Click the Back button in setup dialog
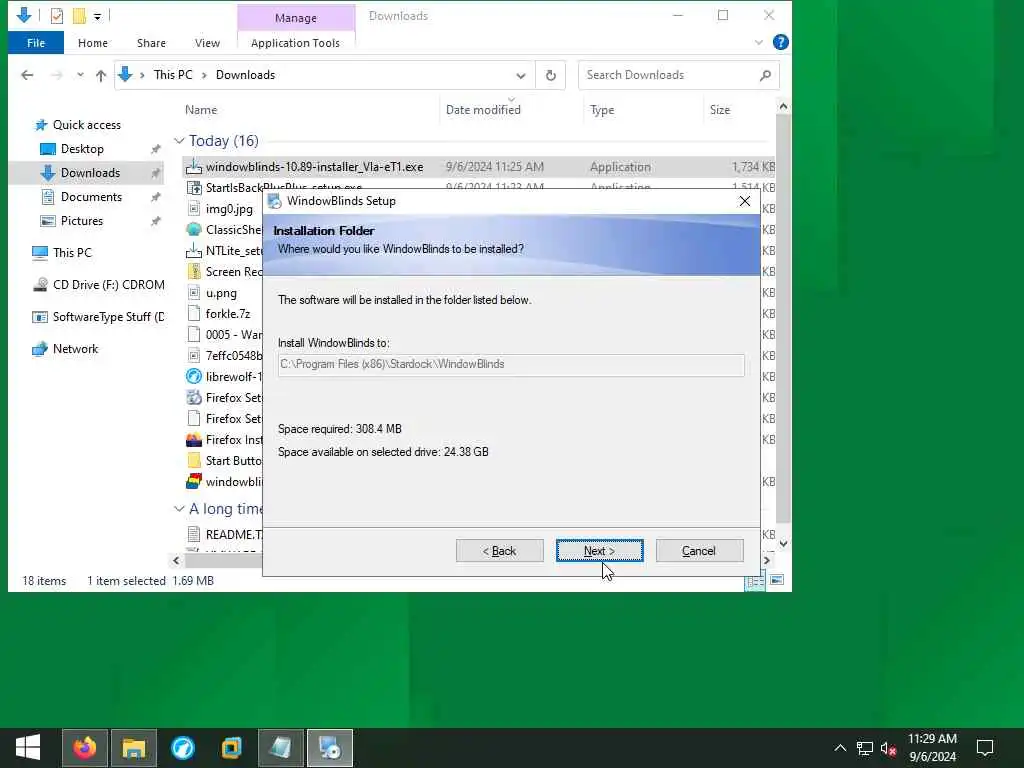Screen dimensions: 1024x768 [x=500, y=551]
